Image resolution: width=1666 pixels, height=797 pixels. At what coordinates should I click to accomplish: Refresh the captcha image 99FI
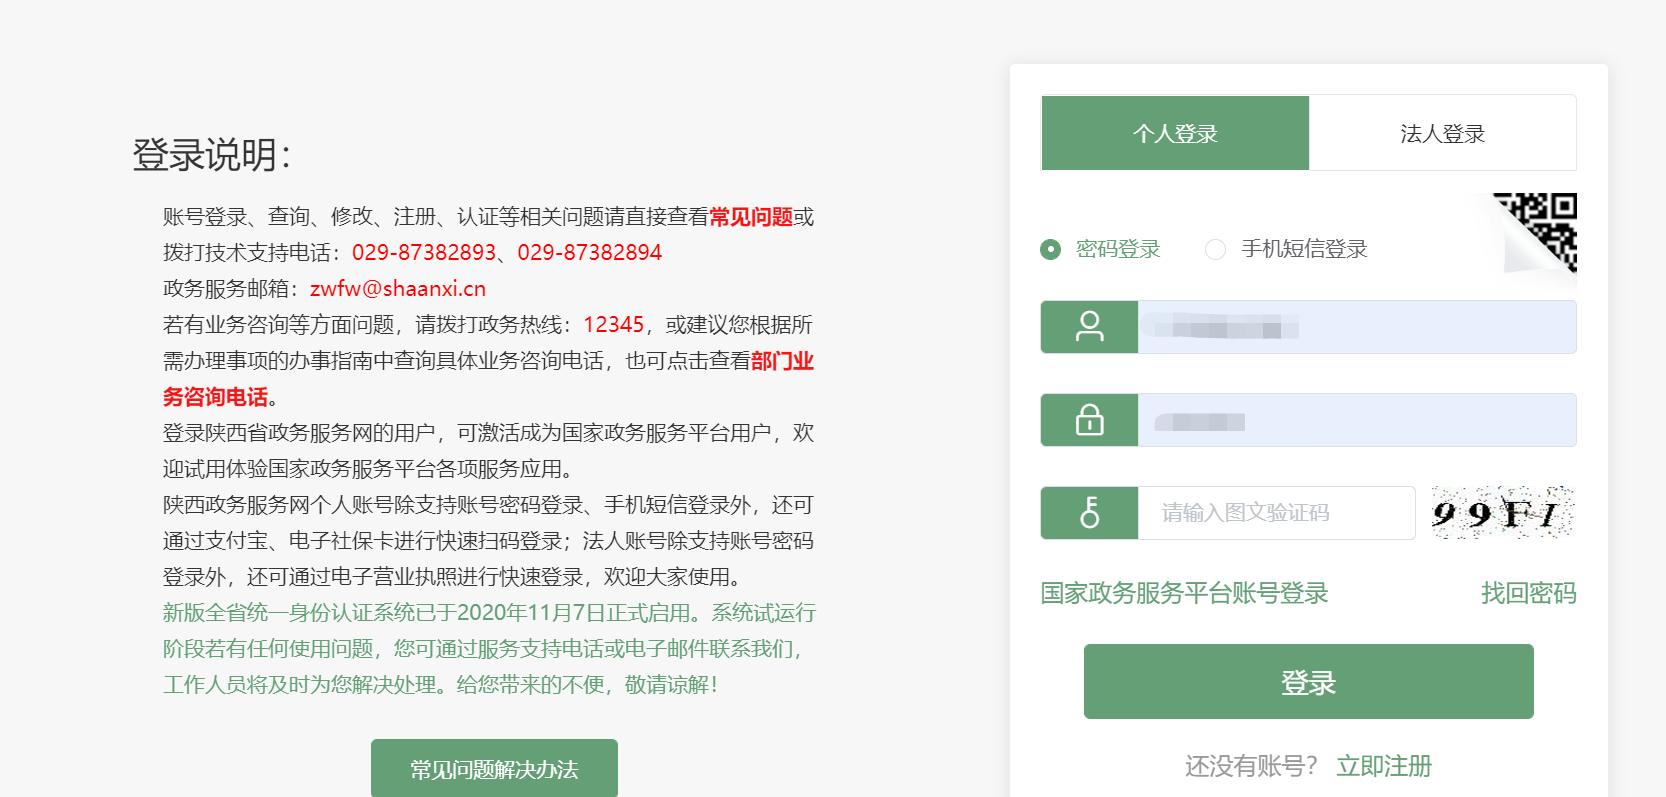[x=1502, y=513]
